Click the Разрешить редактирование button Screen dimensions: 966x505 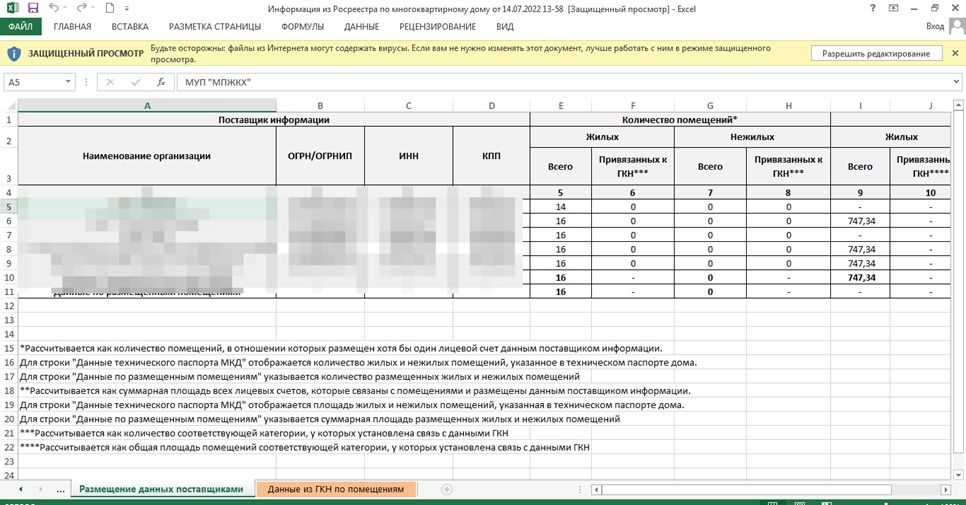876,54
